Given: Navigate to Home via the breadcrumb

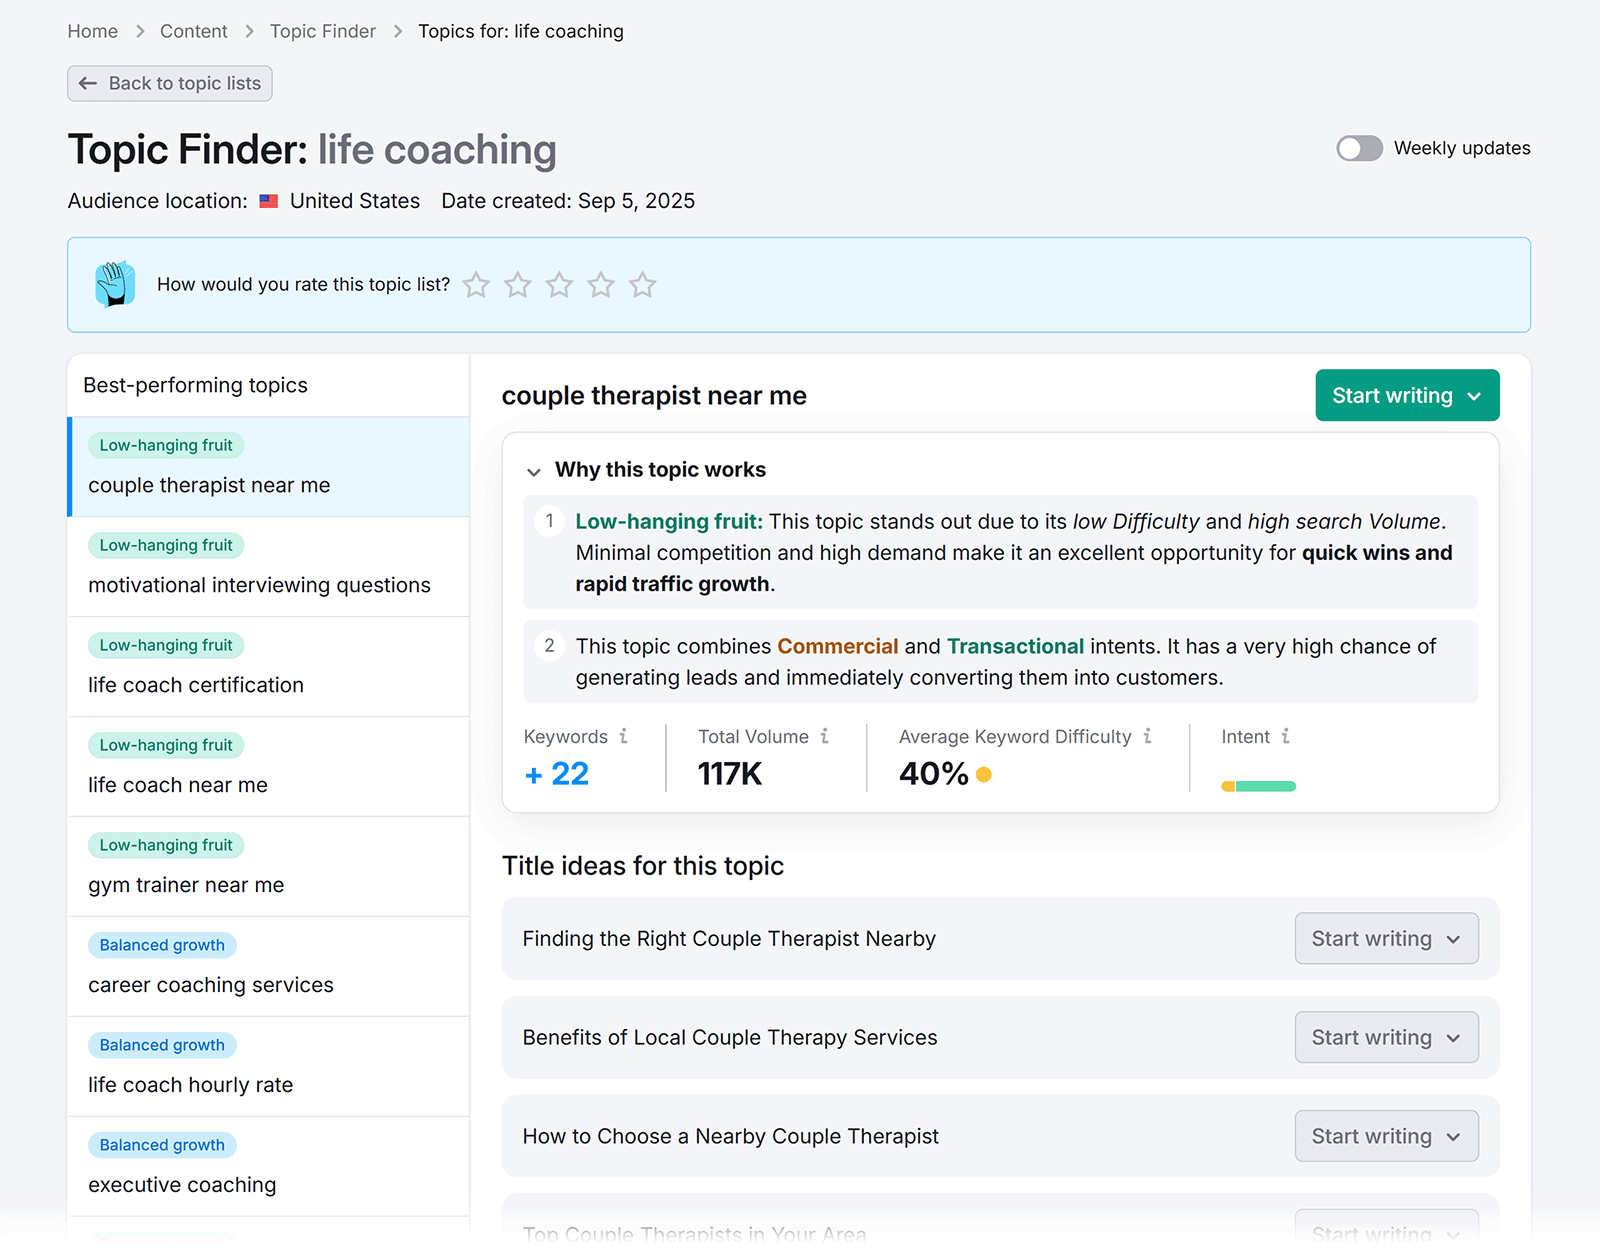Looking at the screenshot, I should [x=92, y=31].
